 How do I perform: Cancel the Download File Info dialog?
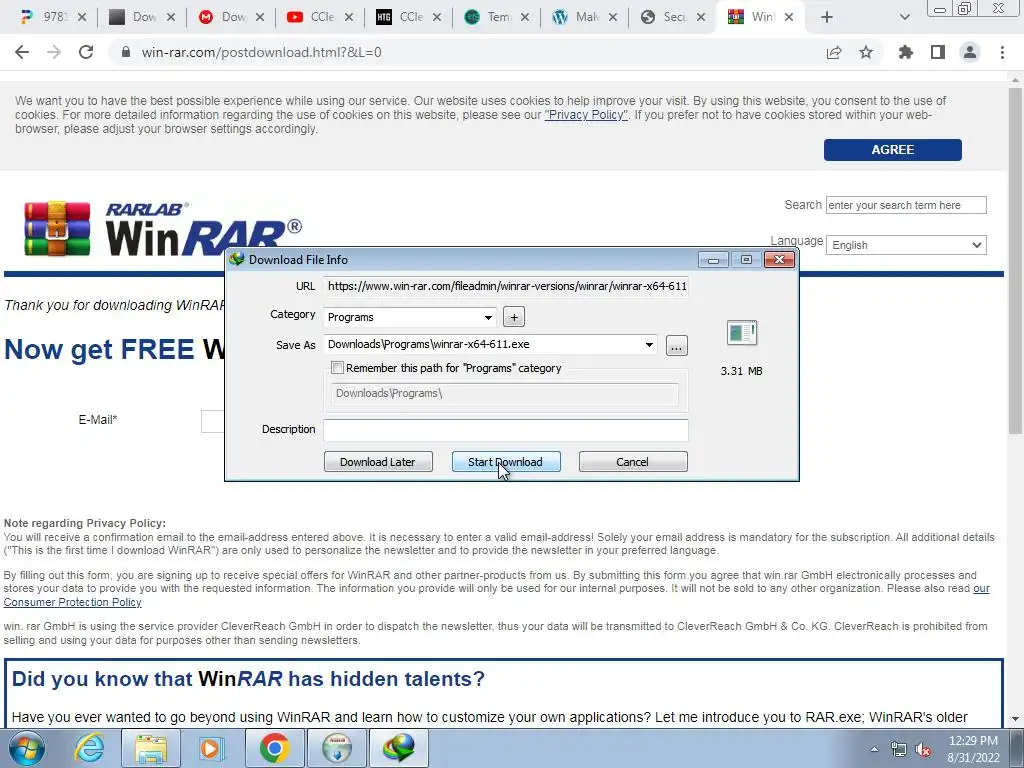point(633,462)
